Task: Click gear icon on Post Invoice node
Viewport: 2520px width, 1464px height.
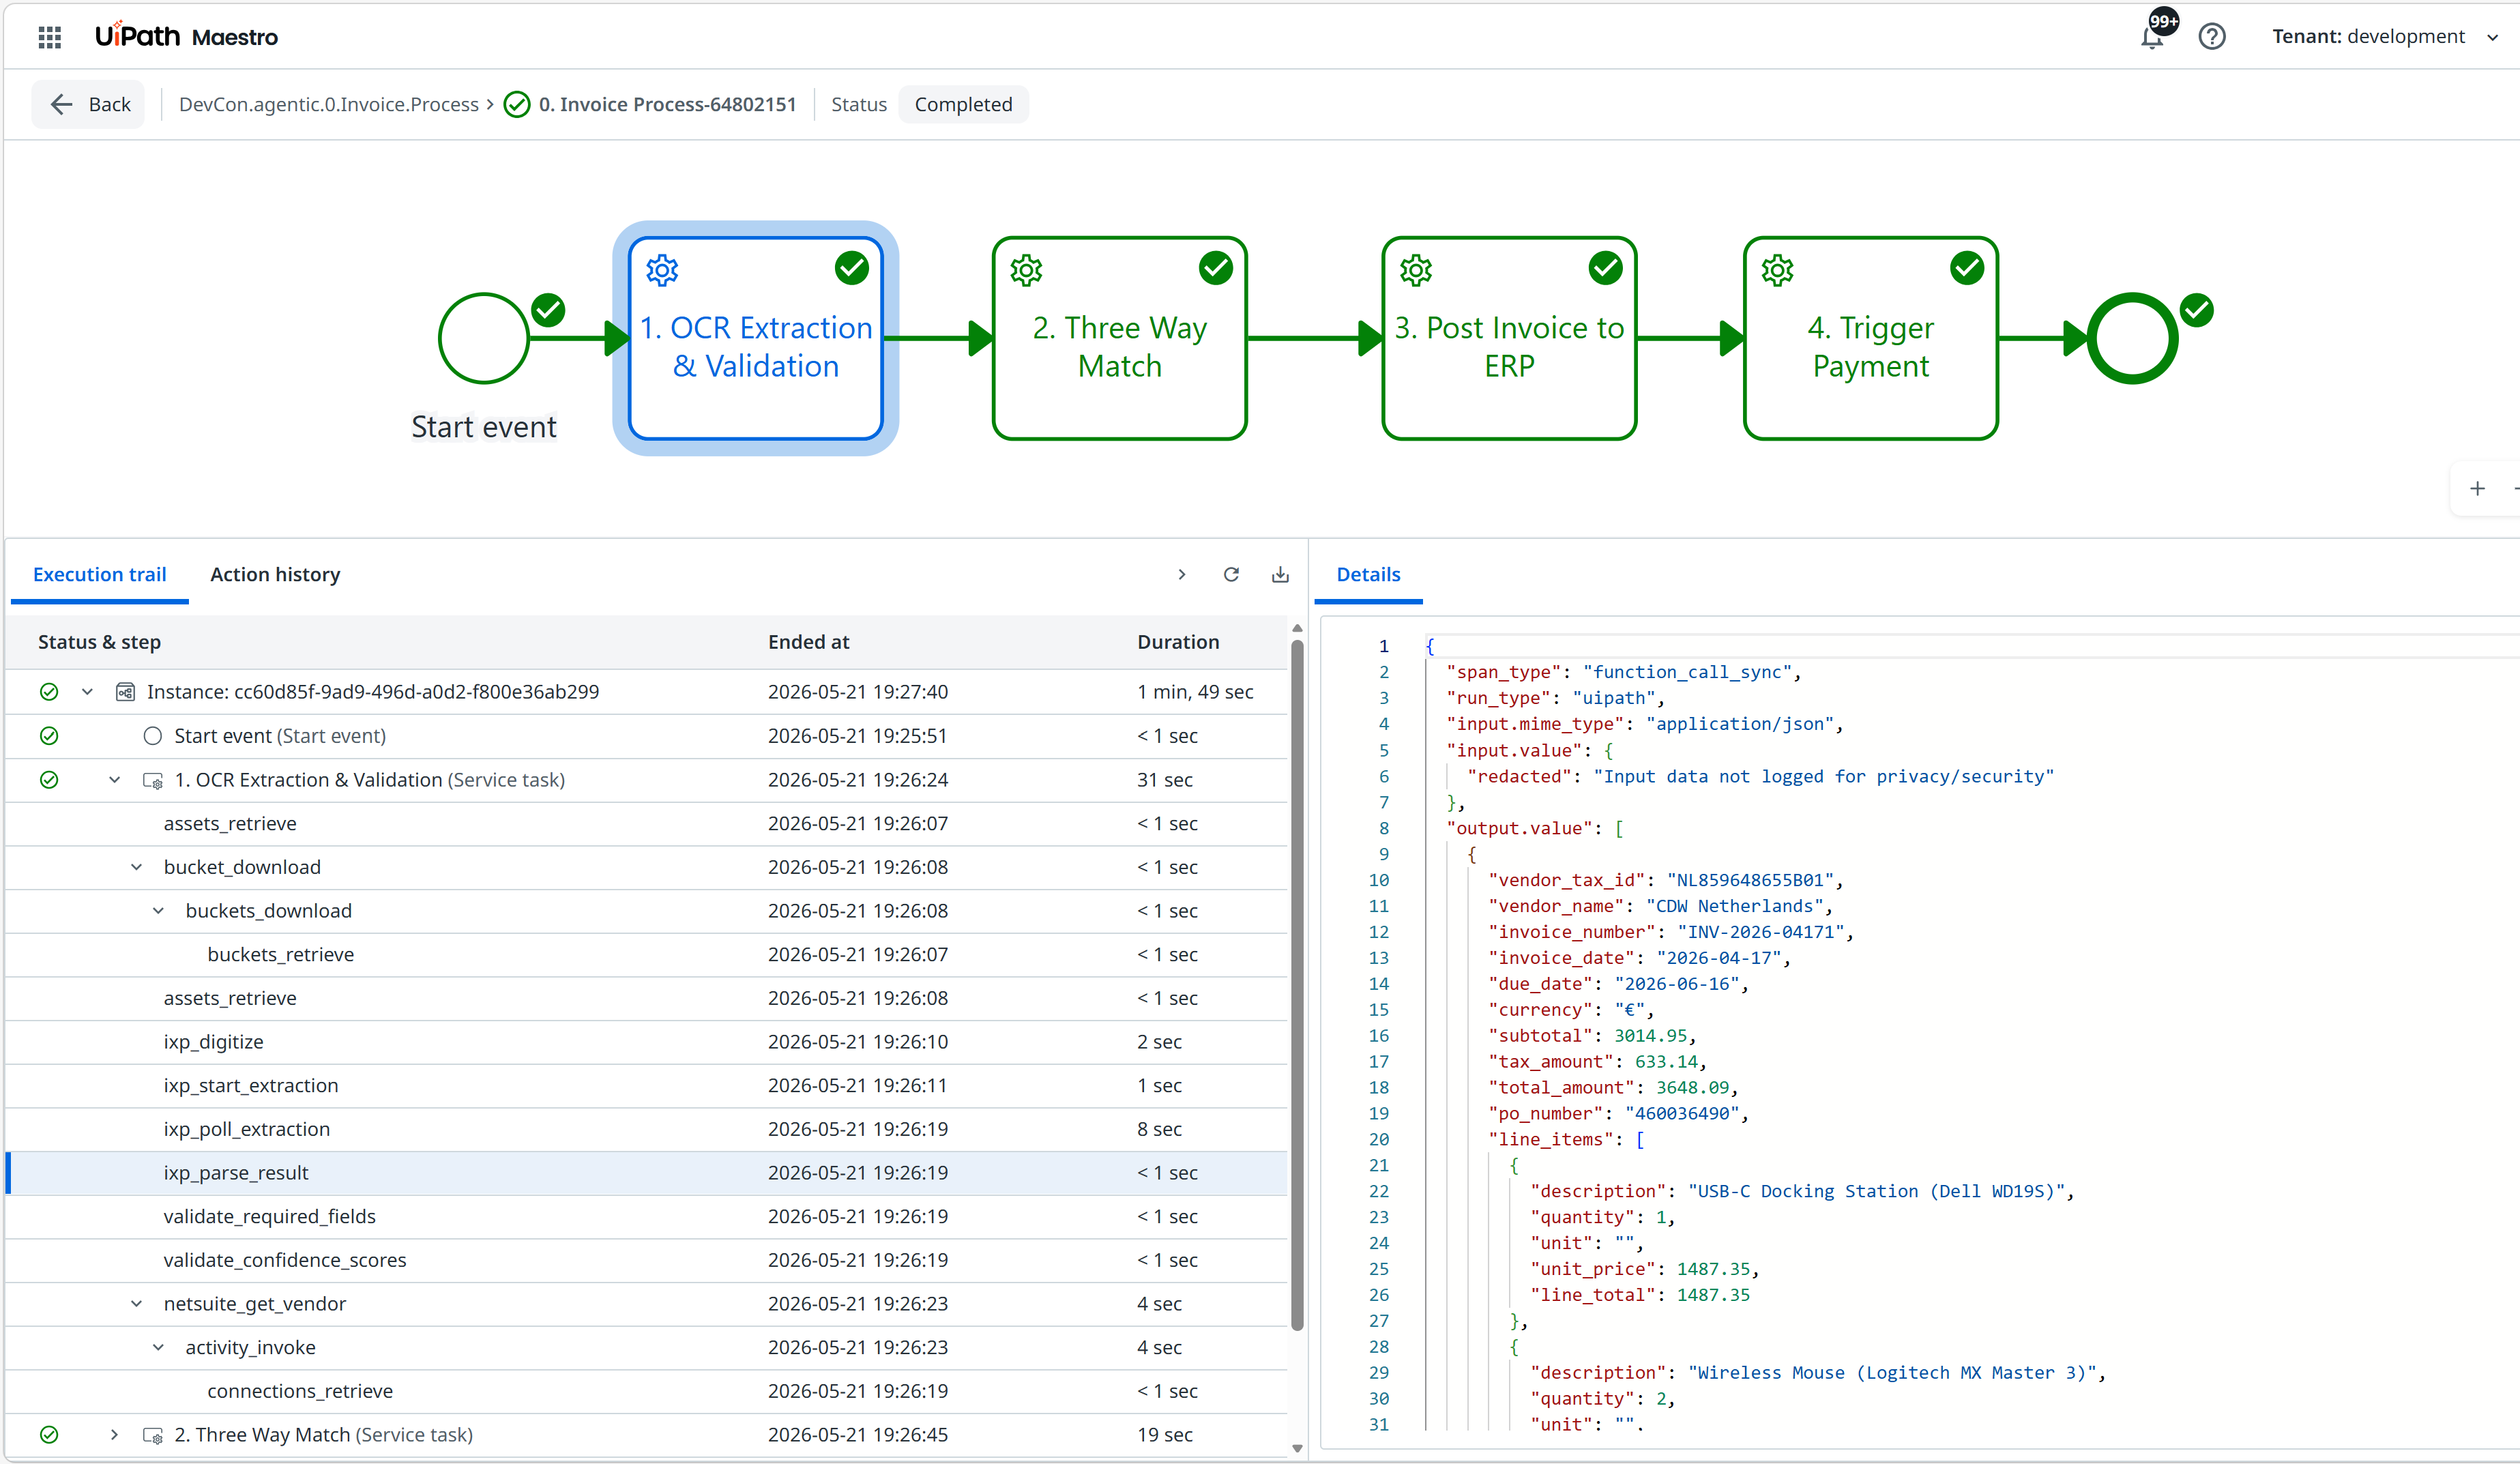Action: click(1415, 270)
